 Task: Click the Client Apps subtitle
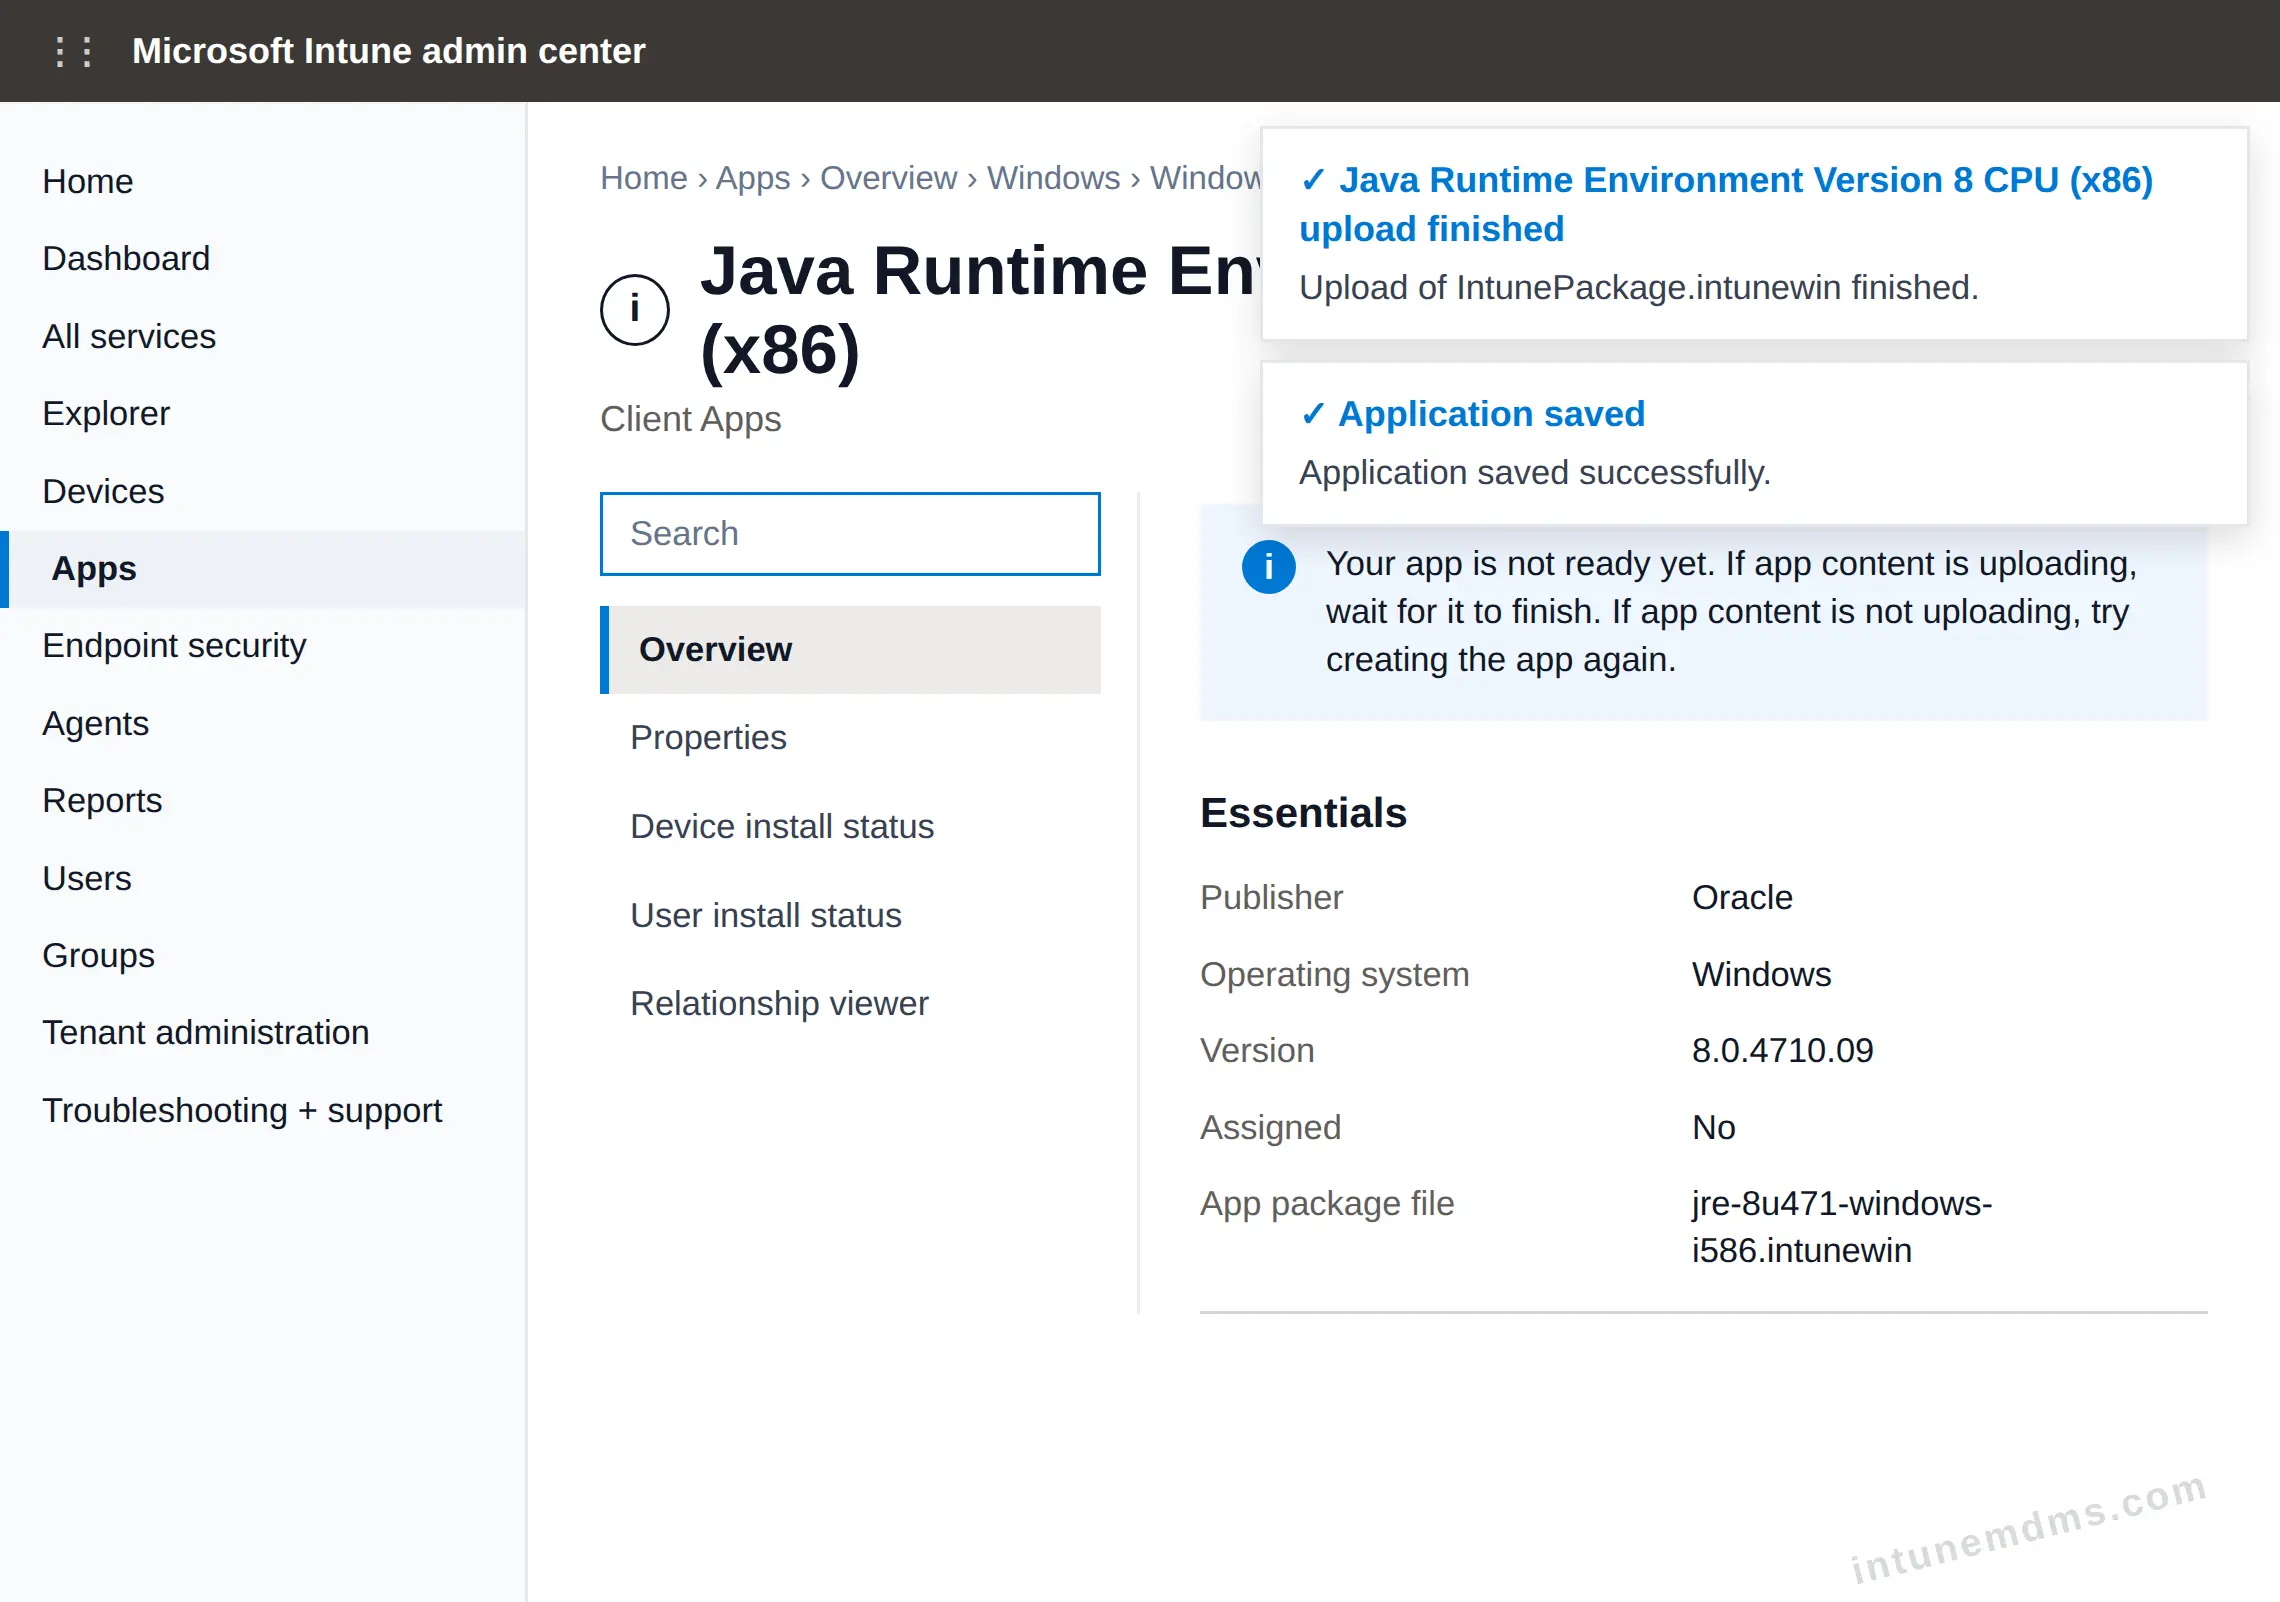690,418
